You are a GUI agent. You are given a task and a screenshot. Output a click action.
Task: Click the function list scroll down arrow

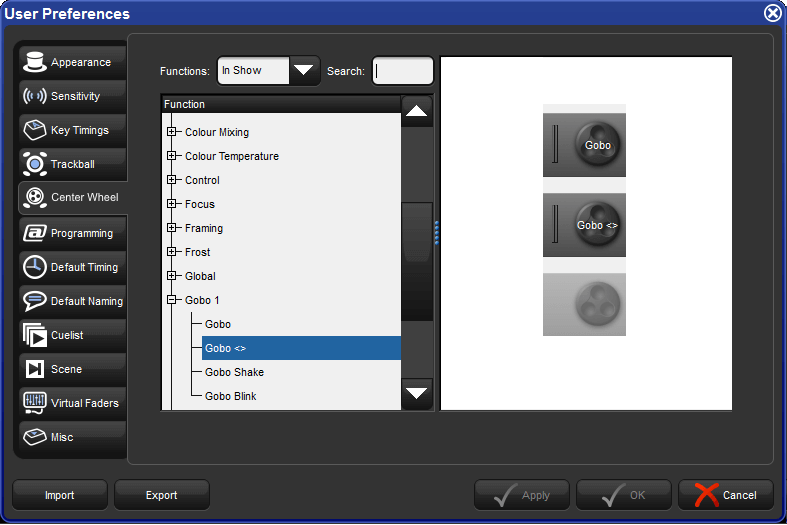point(417,393)
